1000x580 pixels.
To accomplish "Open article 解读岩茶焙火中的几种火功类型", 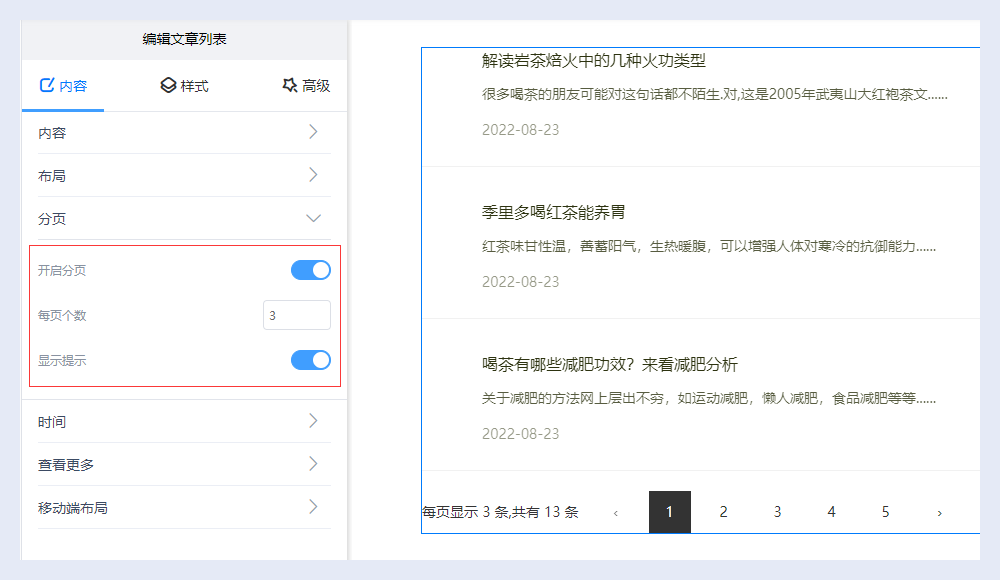I will [593, 60].
